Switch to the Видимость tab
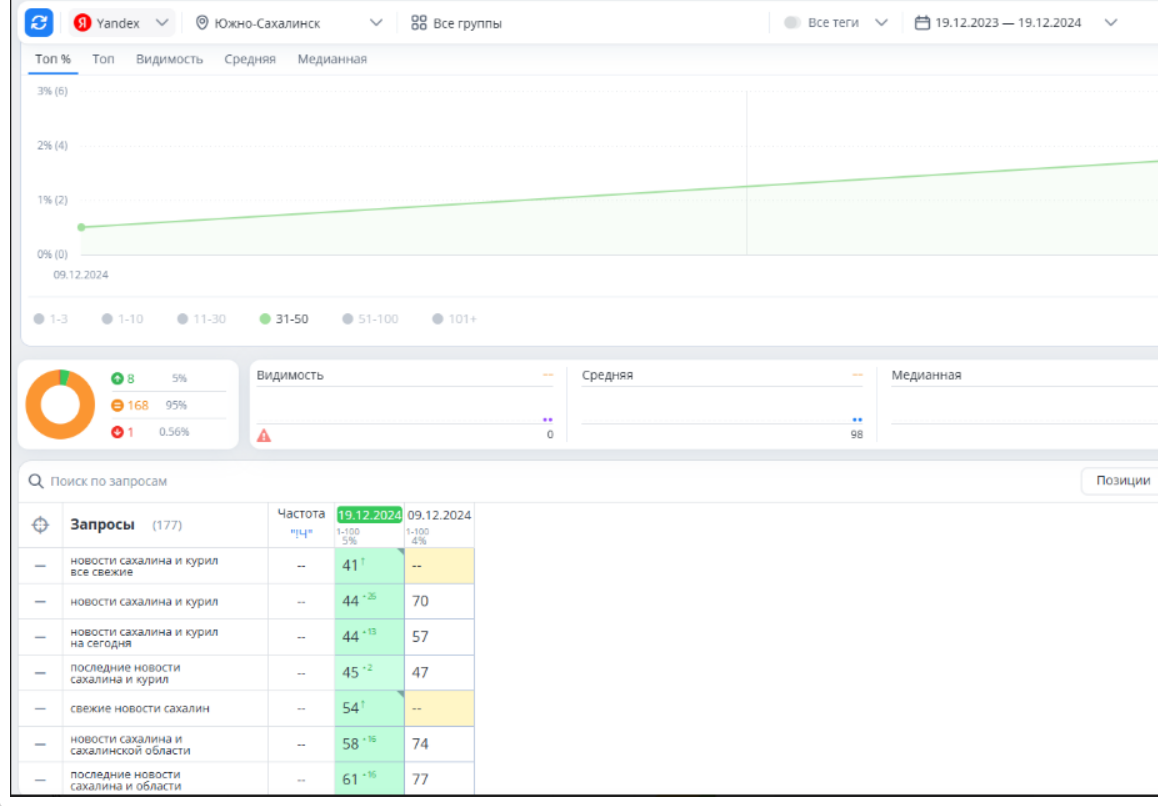1158x806 pixels. (x=169, y=59)
